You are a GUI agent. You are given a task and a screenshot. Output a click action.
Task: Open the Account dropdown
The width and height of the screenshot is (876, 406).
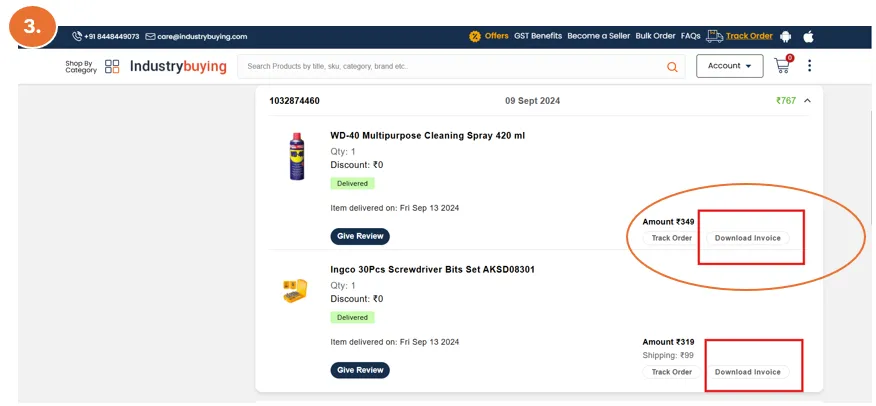[x=729, y=66]
